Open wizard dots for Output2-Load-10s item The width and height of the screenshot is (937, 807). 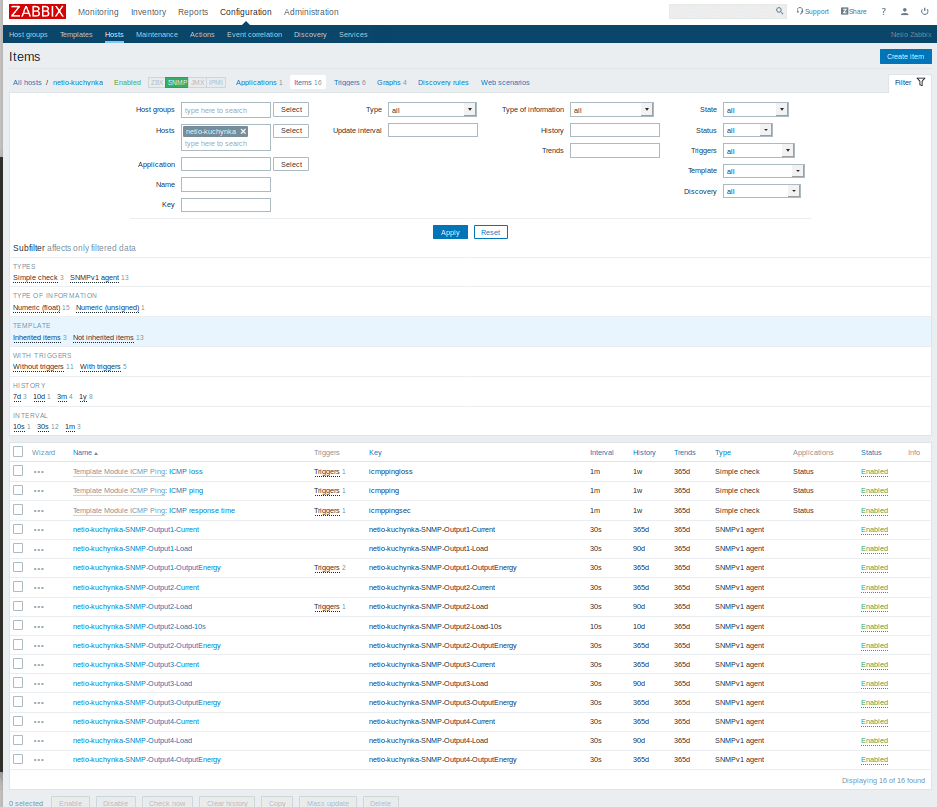39,626
